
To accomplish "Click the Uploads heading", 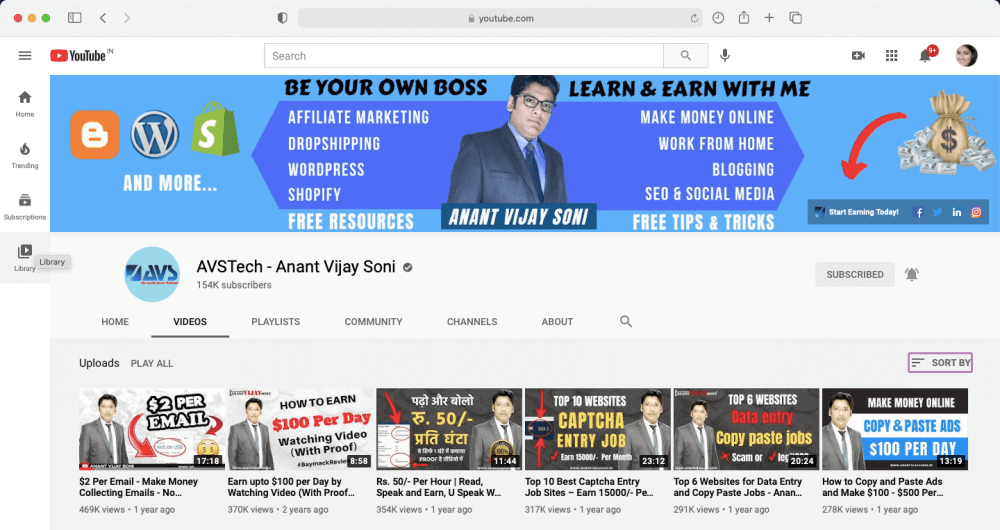I will [x=99, y=363].
